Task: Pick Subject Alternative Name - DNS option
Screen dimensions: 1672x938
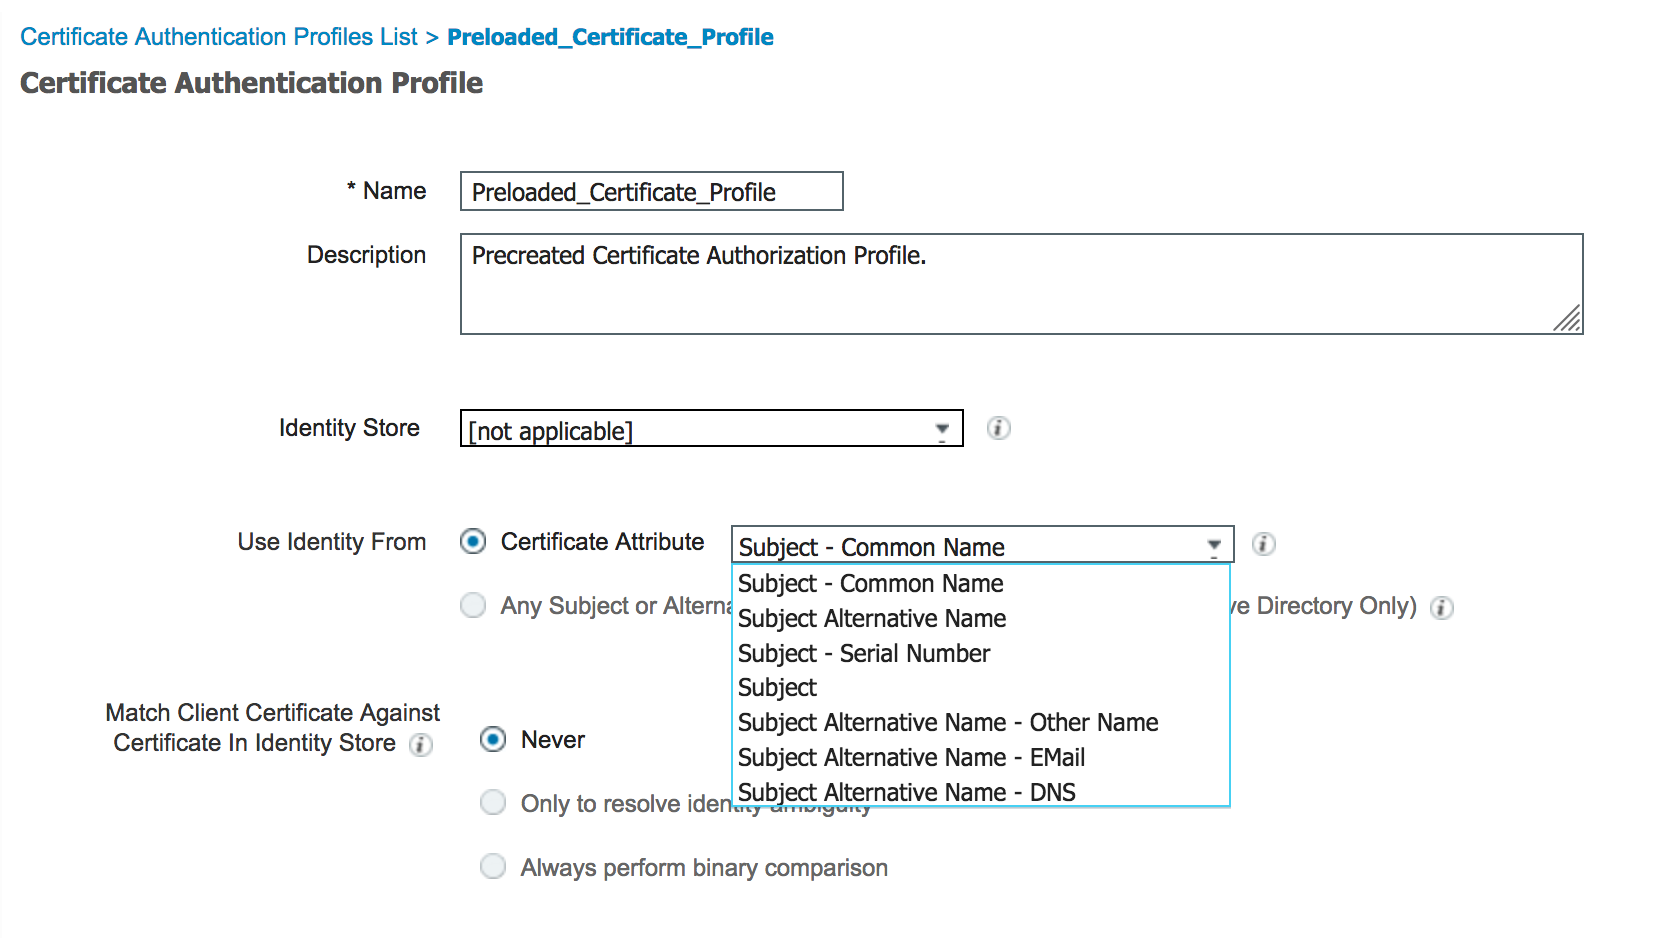Action: 906,792
